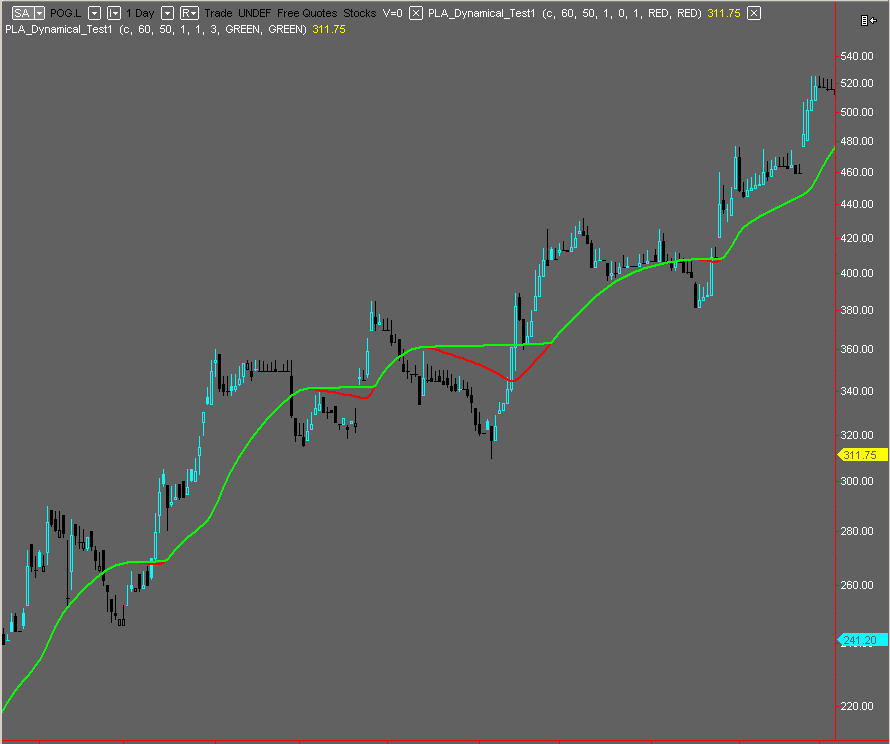Select the Stocks label in the header
Viewport: 890px width, 744px height.
(x=360, y=13)
